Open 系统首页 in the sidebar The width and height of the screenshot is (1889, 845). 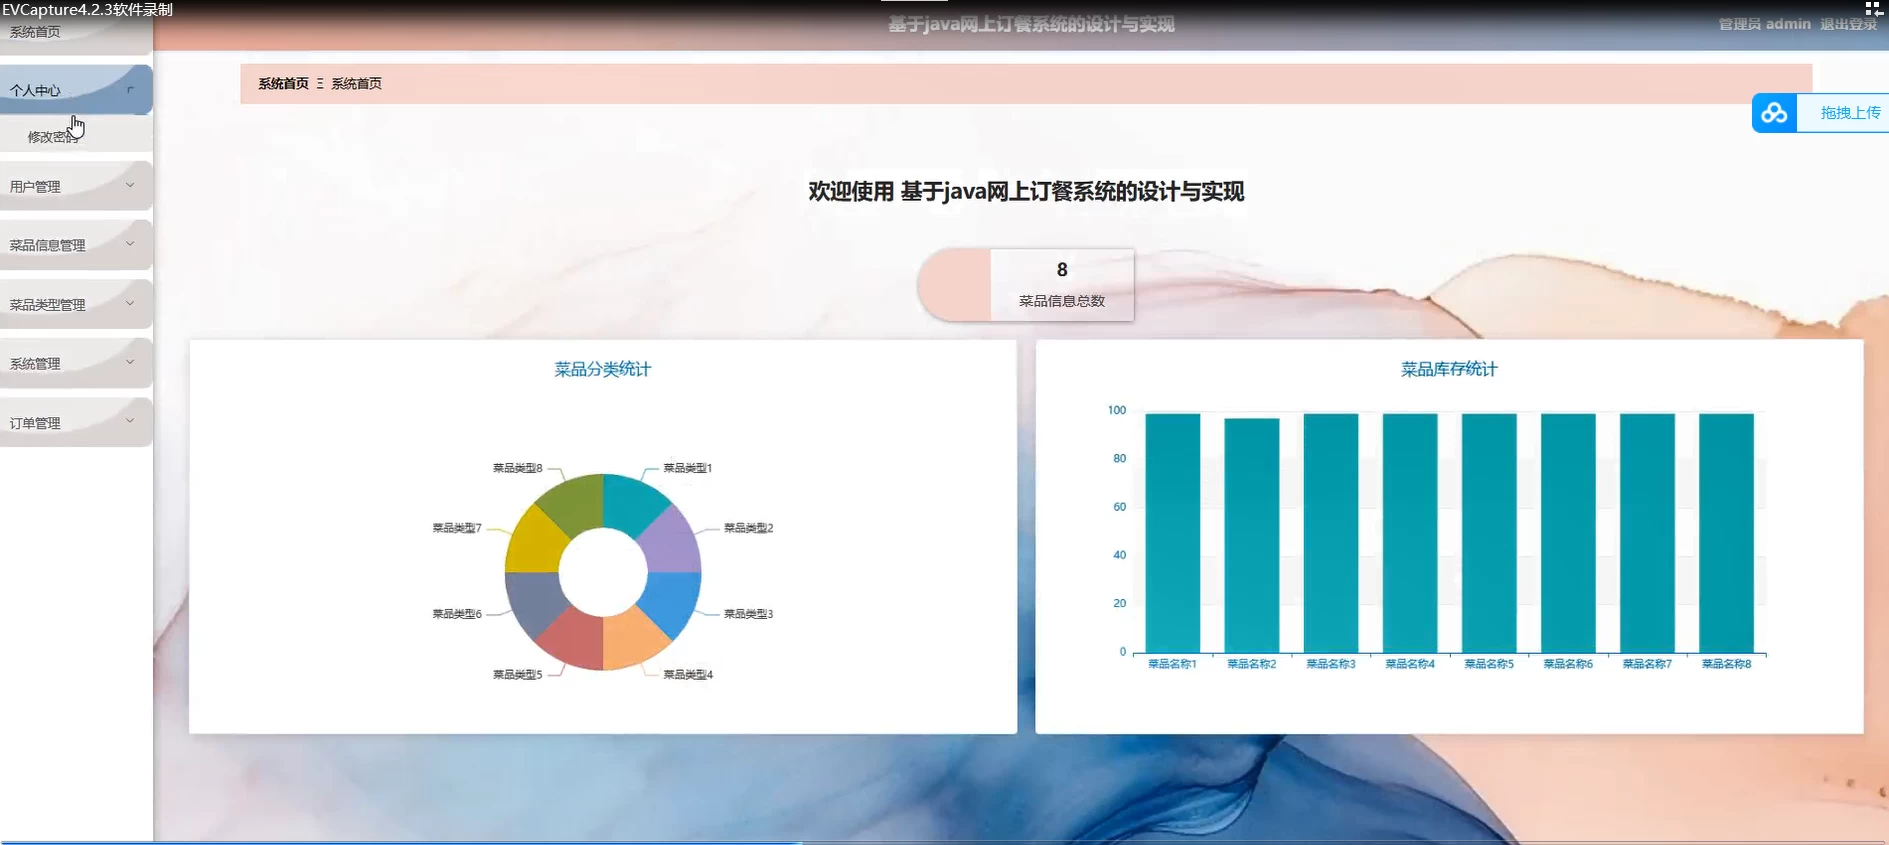tap(35, 32)
